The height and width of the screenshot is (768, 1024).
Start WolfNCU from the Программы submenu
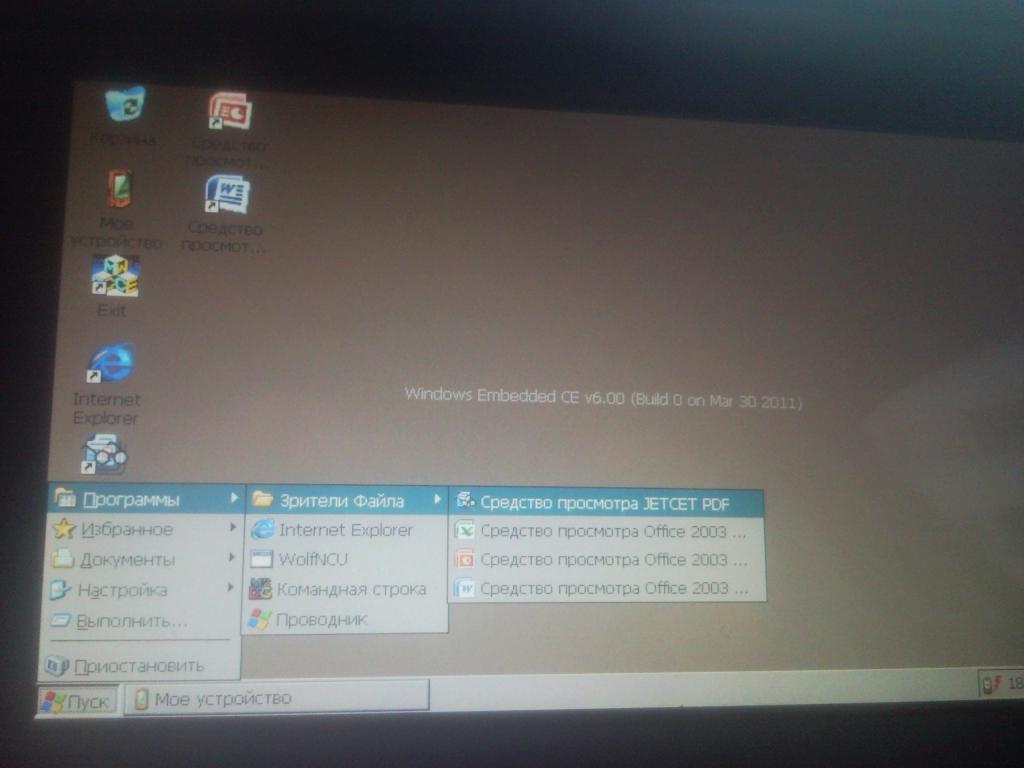(345, 559)
